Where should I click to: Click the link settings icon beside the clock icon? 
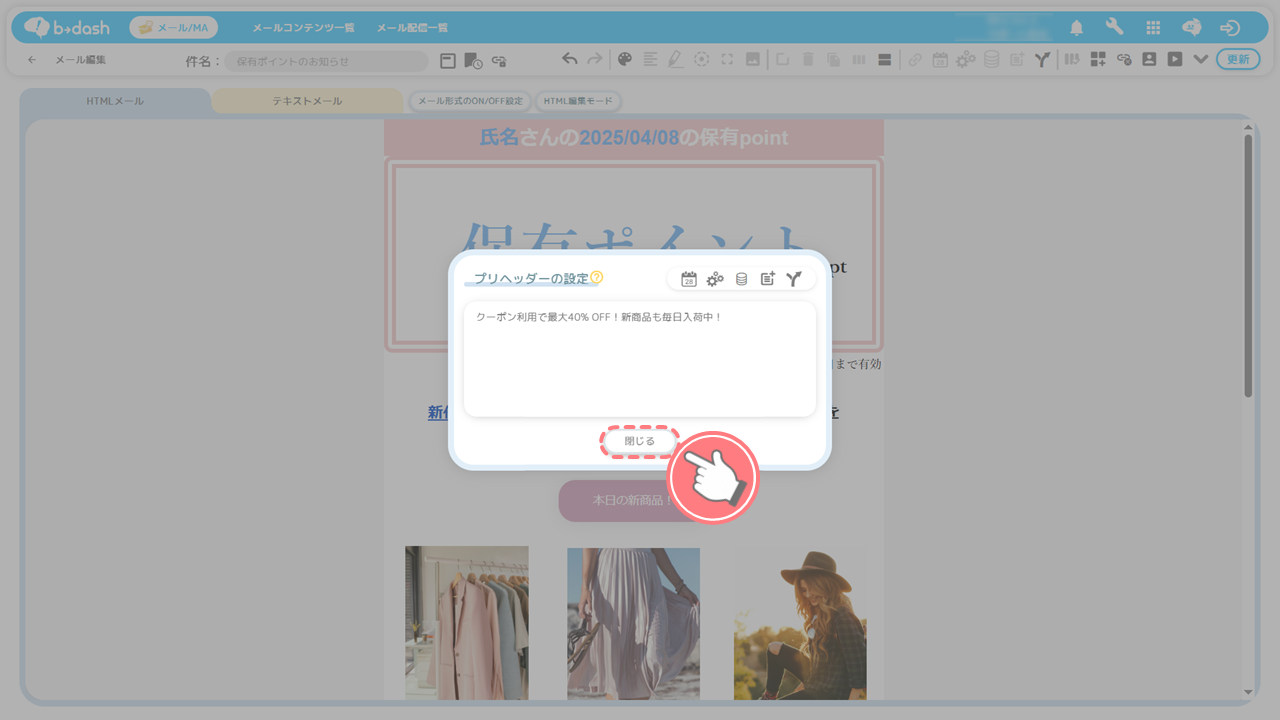[x=498, y=61]
